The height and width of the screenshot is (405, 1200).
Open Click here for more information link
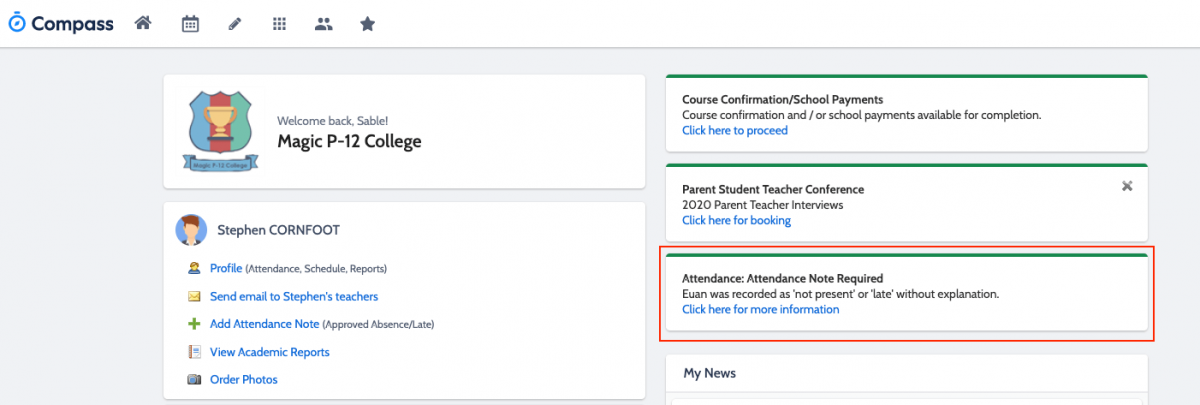tap(761, 309)
